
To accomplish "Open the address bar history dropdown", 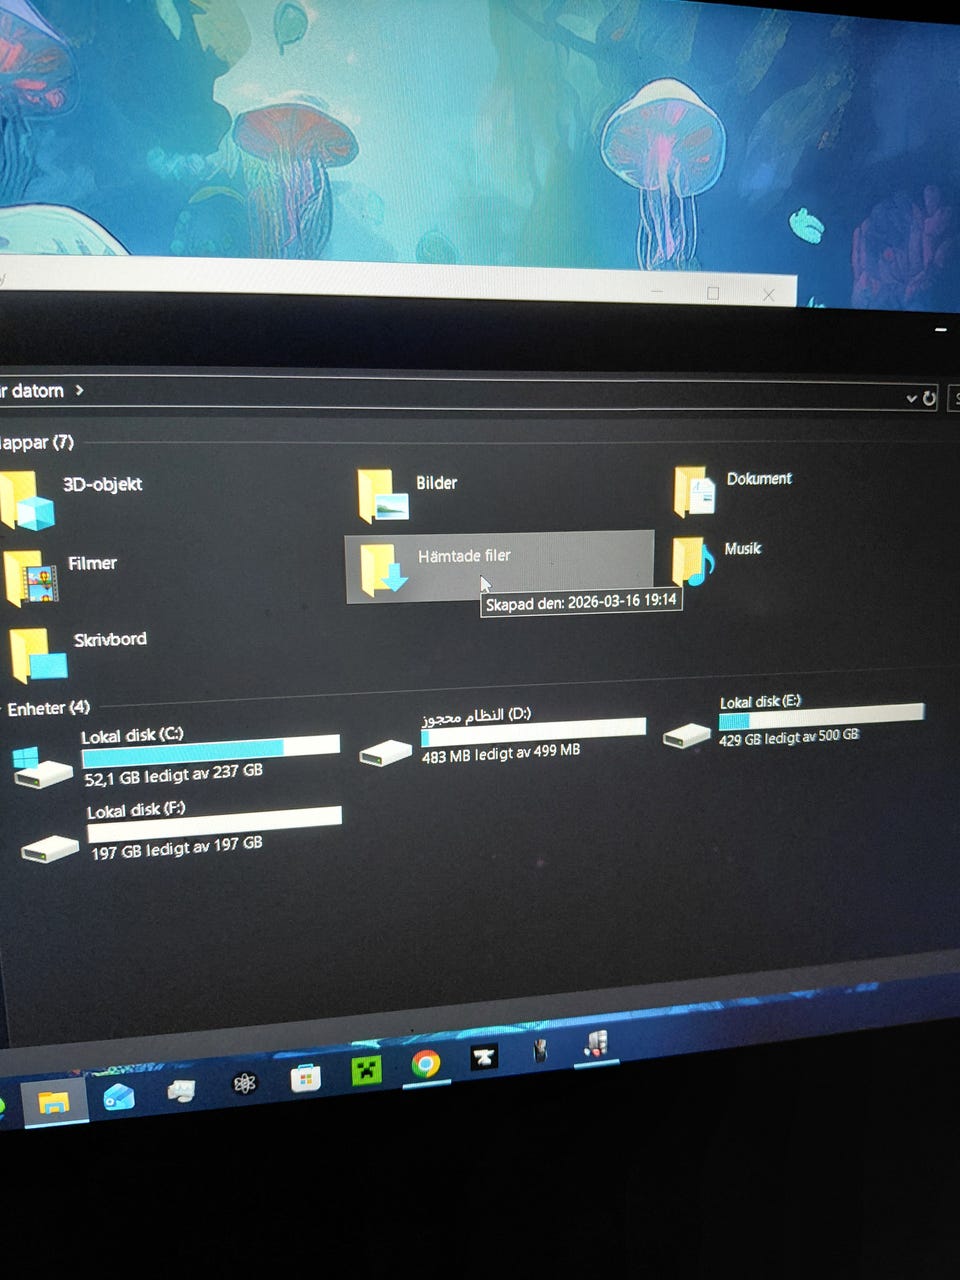I will 911,398.
